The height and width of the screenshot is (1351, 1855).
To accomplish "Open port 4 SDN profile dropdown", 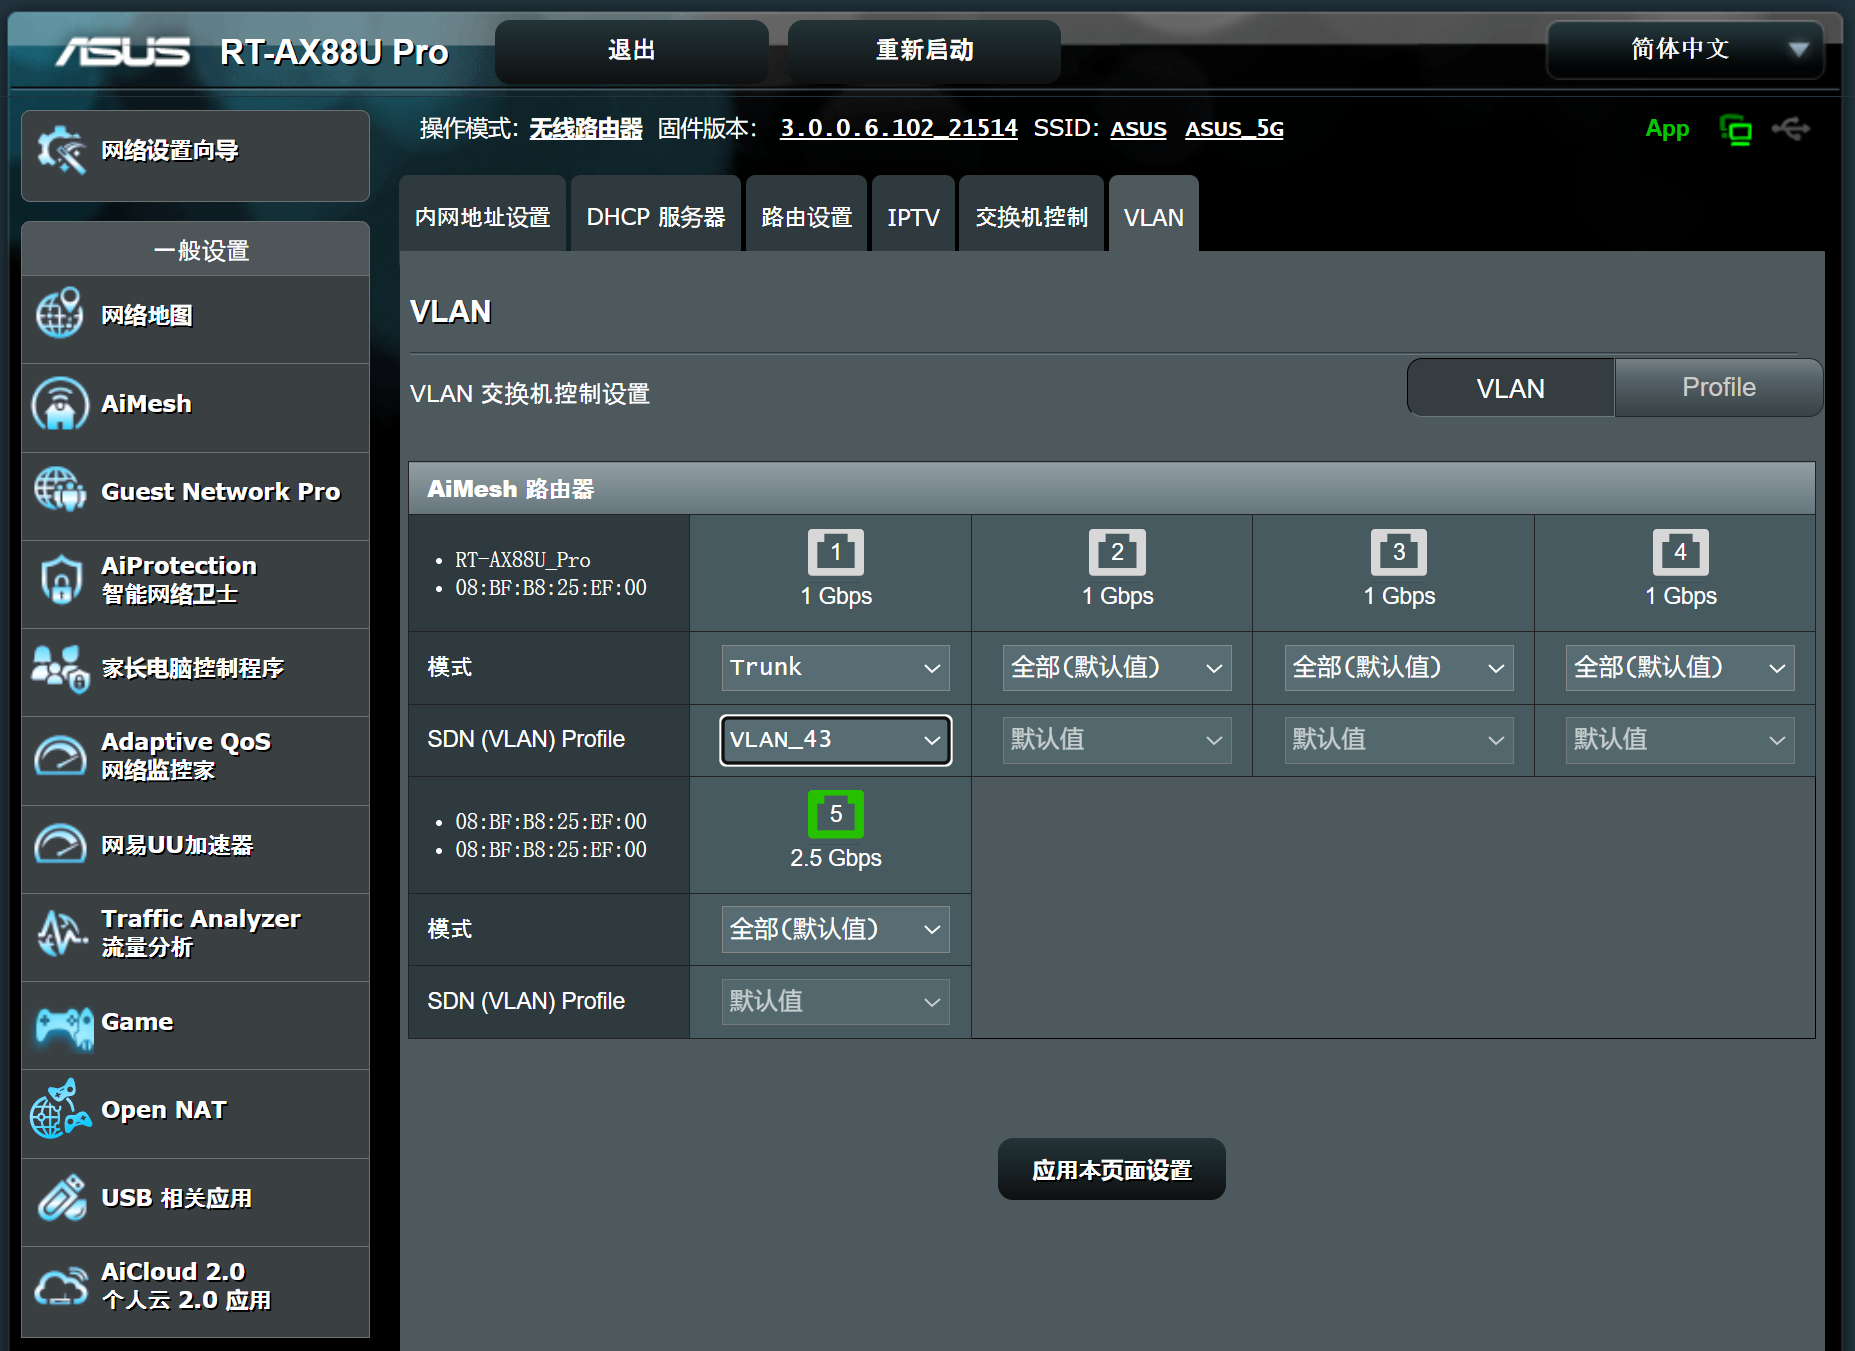I will point(1680,740).
